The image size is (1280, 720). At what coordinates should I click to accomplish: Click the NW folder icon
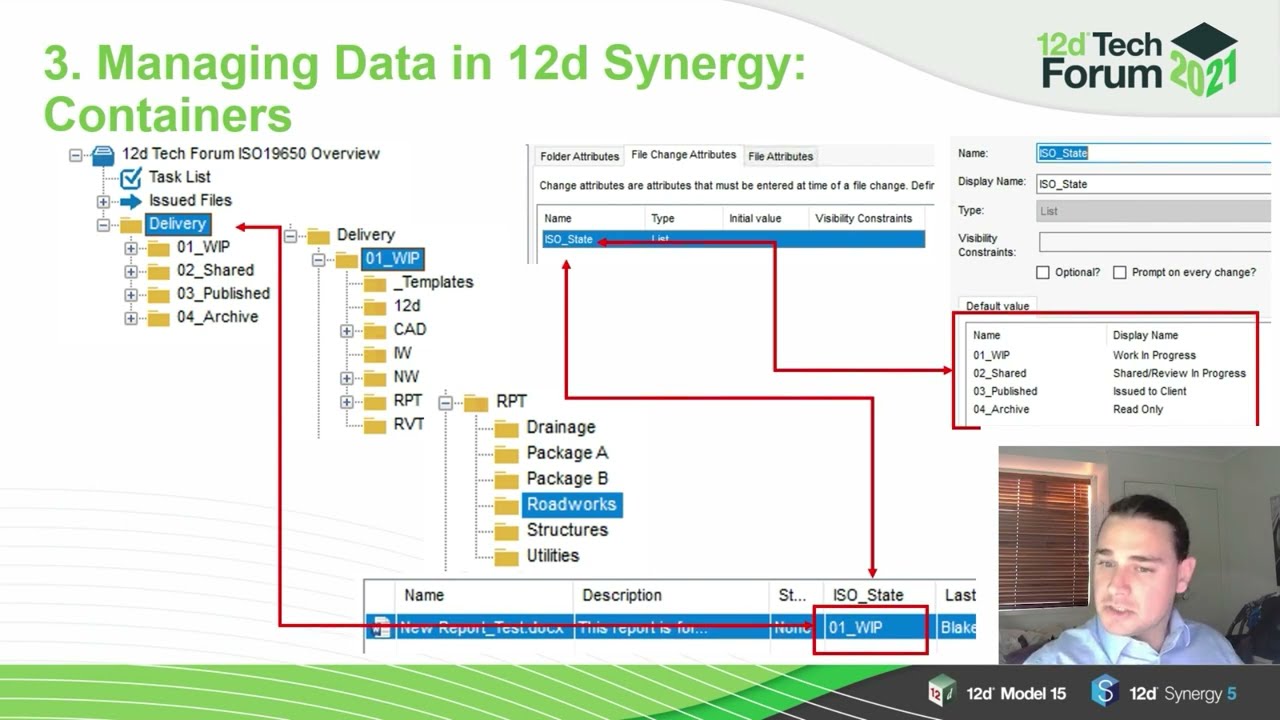[375, 378]
